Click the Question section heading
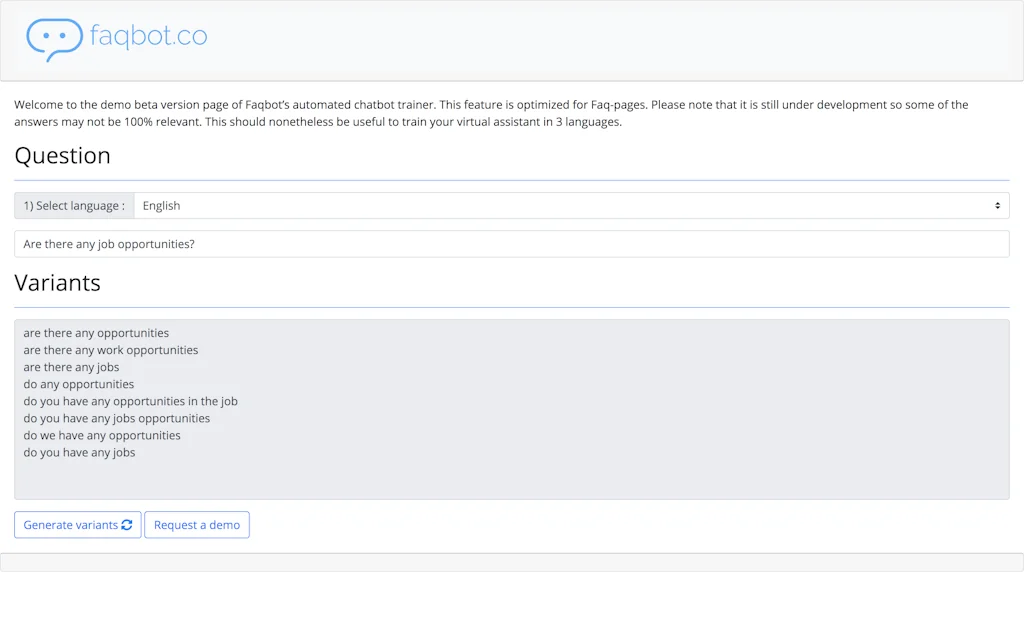Viewport: 1024px width, 640px height. click(62, 155)
